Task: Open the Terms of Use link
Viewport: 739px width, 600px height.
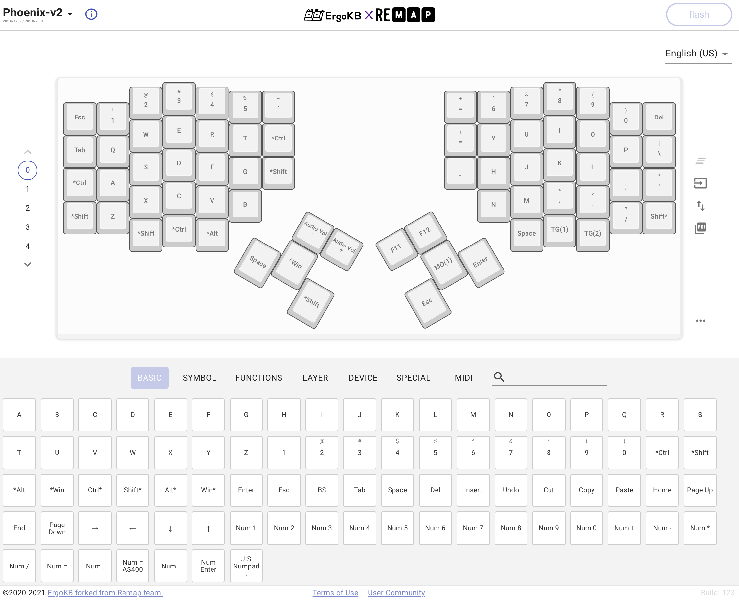Action: pyautogui.click(x=335, y=593)
